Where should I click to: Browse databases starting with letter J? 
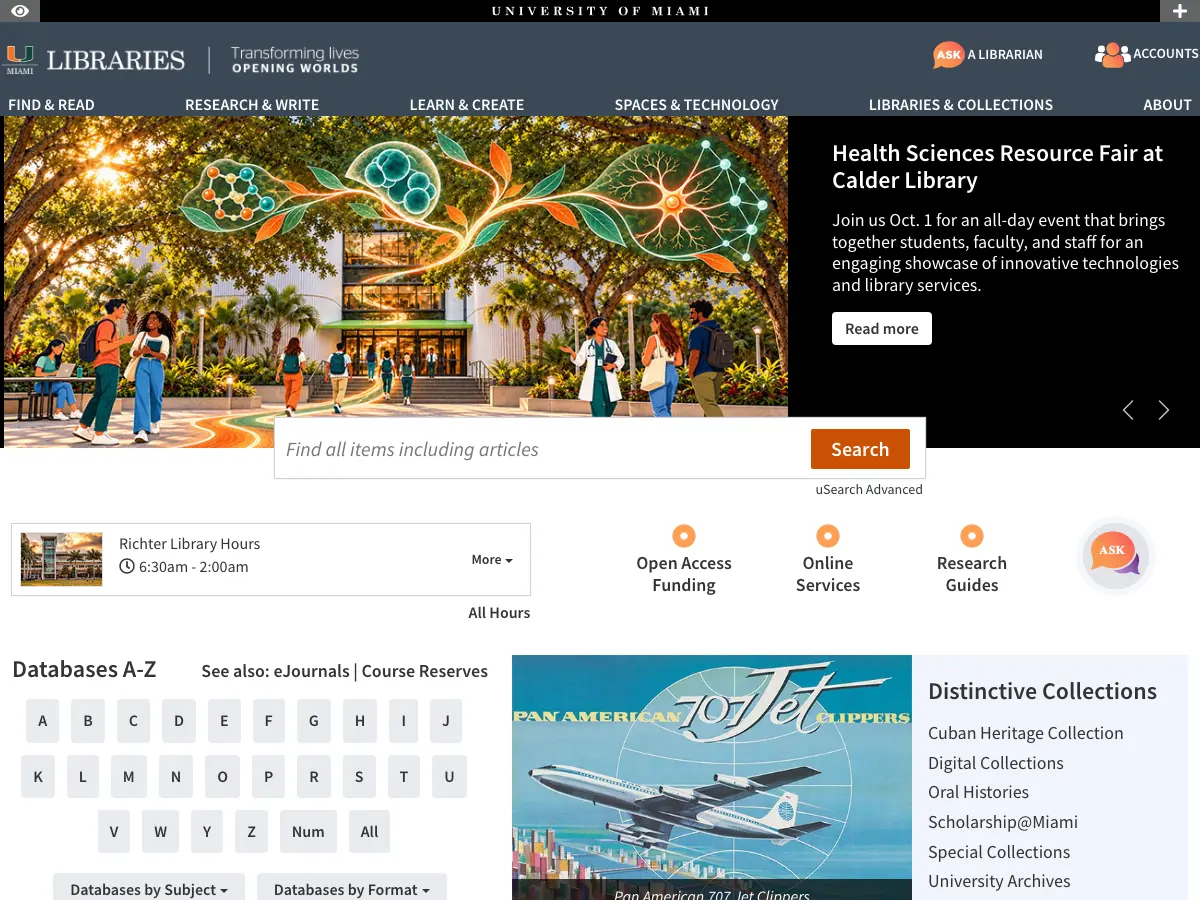(x=446, y=721)
